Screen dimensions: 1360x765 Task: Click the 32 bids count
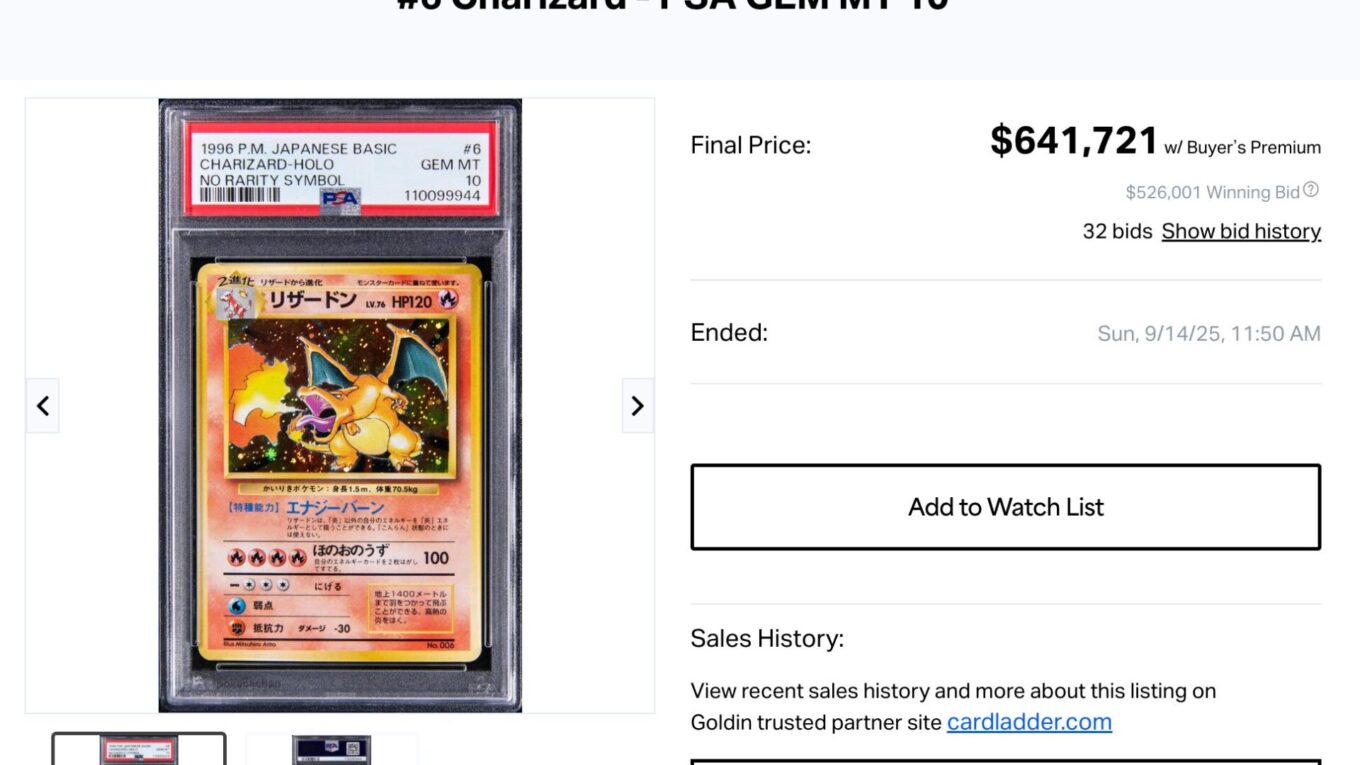1117,231
